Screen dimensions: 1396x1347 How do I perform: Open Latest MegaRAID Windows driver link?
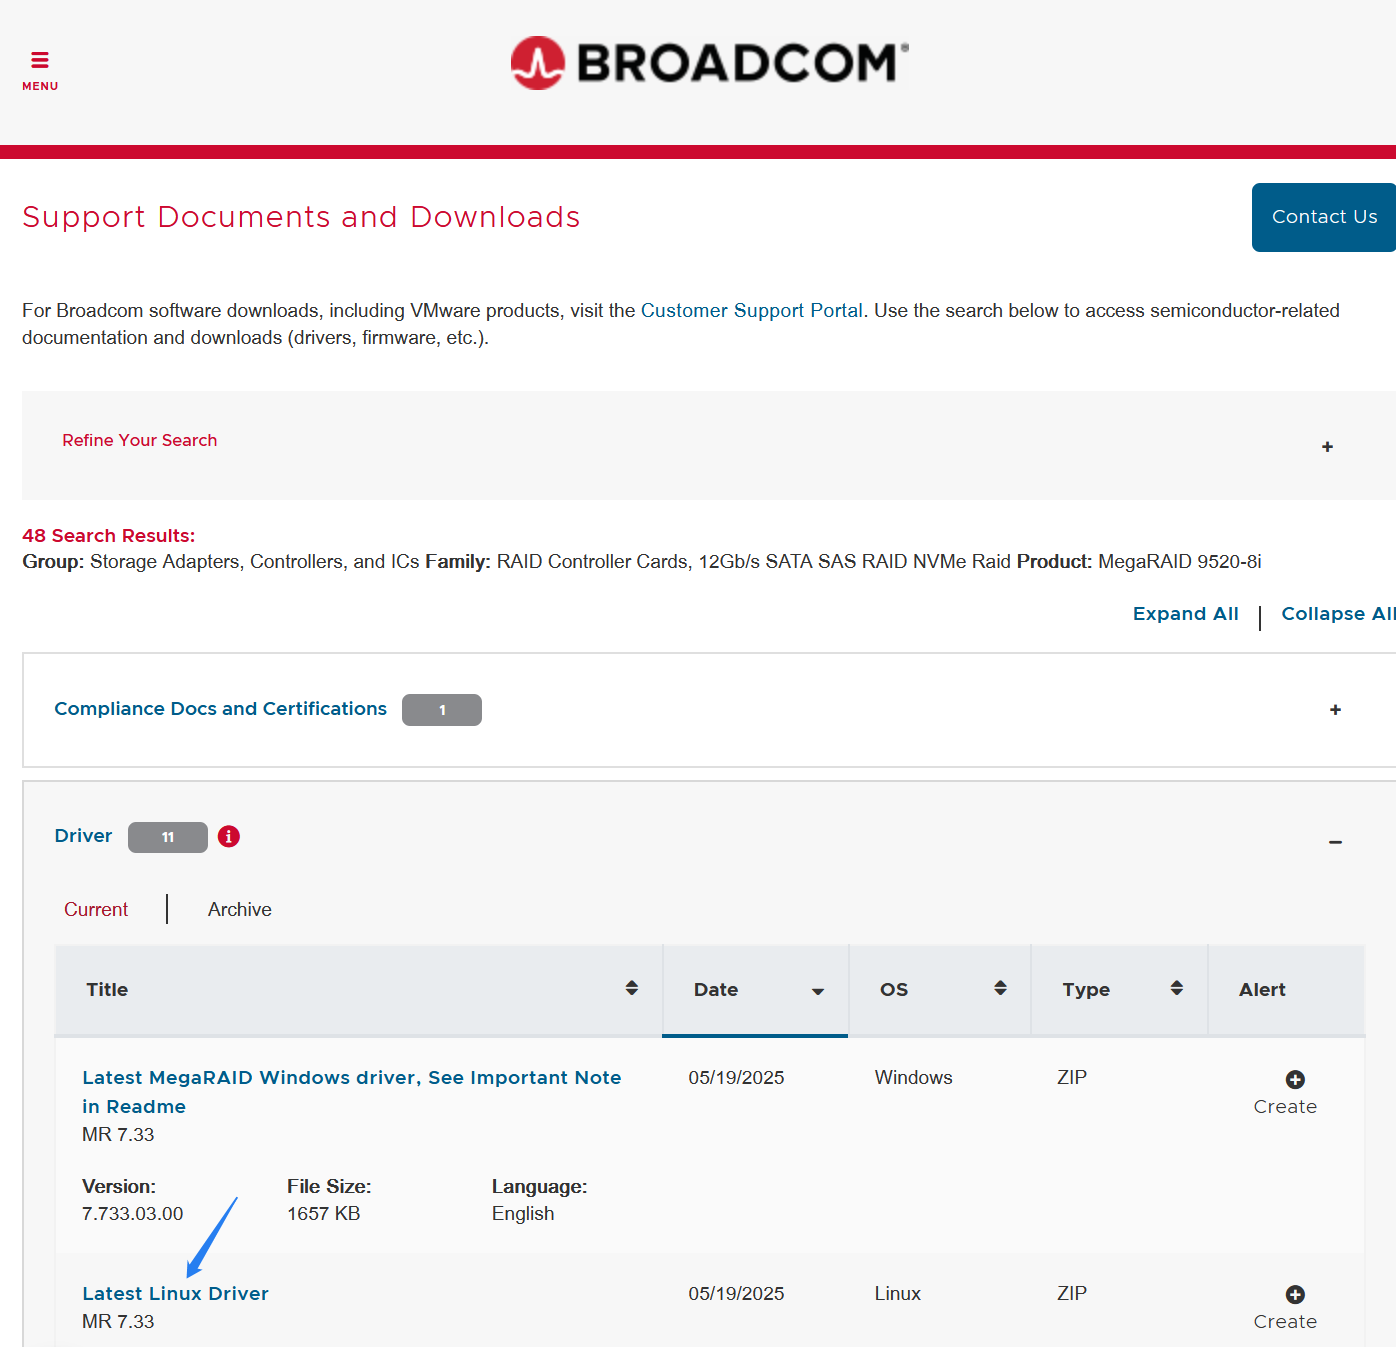click(352, 1092)
